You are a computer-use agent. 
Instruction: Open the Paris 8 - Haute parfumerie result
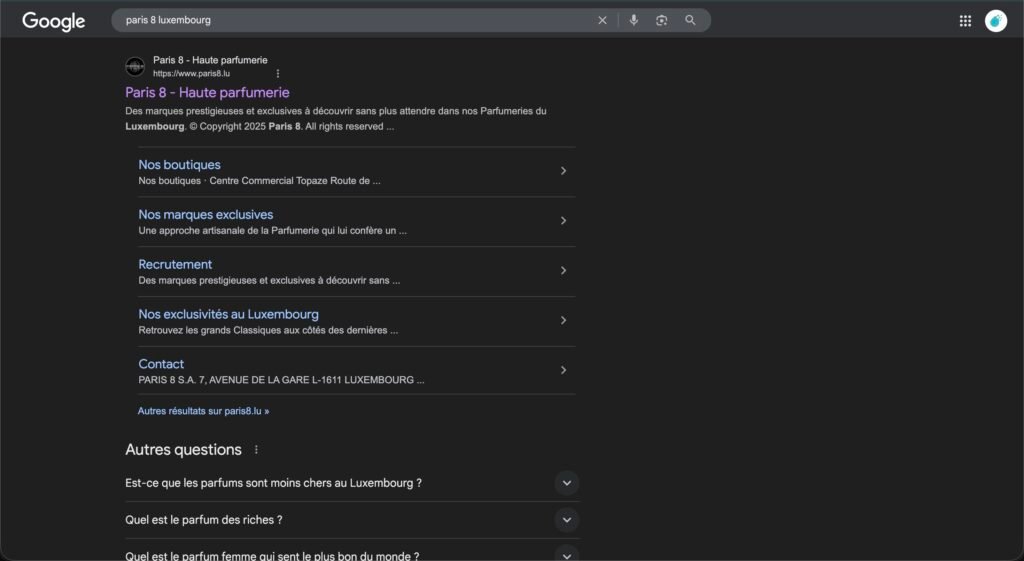click(x=207, y=93)
